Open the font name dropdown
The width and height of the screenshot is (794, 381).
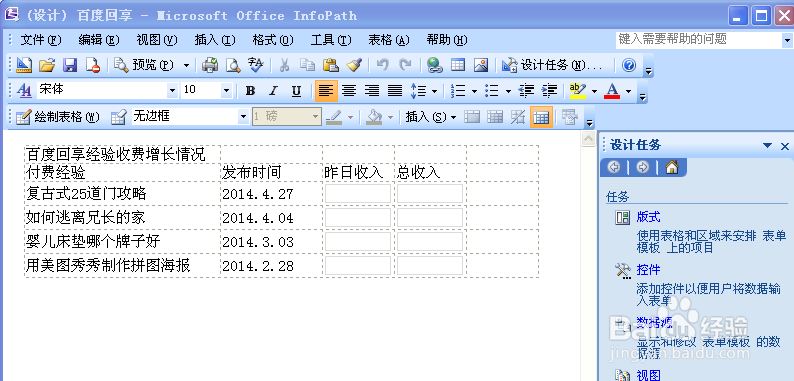tap(173, 91)
